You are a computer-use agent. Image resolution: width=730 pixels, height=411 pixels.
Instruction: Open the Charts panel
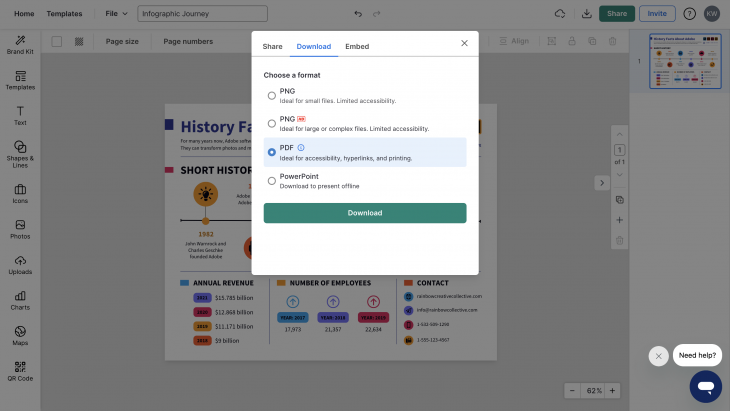(20, 300)
